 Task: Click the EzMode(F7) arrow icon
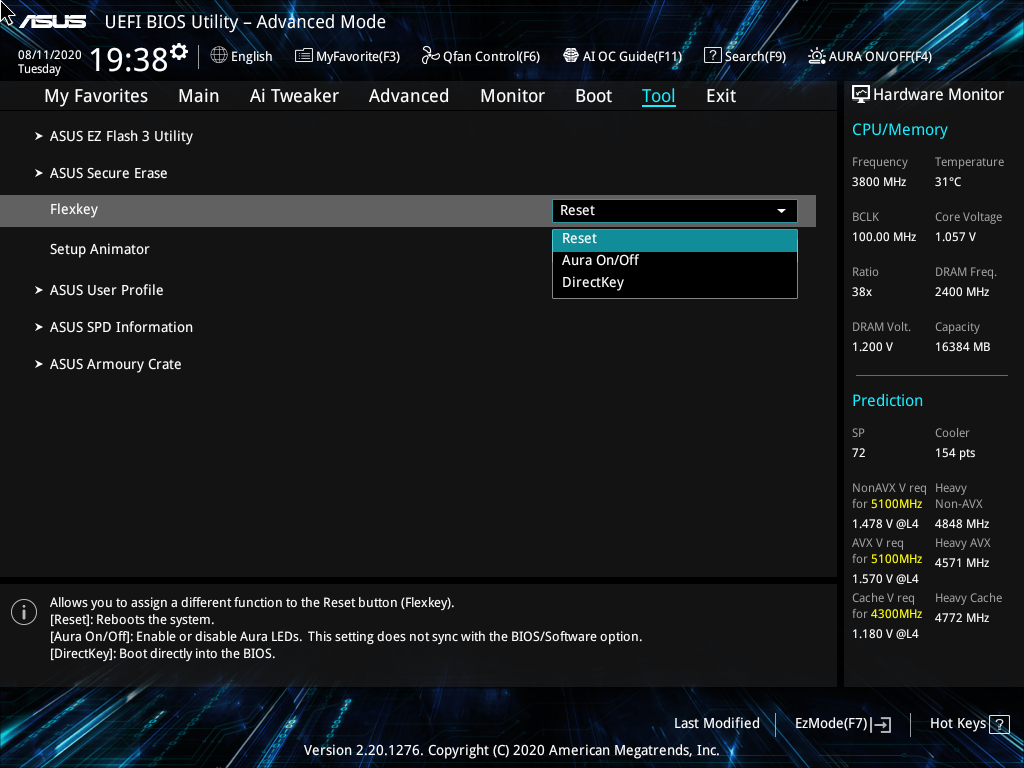tap(881, 724)
